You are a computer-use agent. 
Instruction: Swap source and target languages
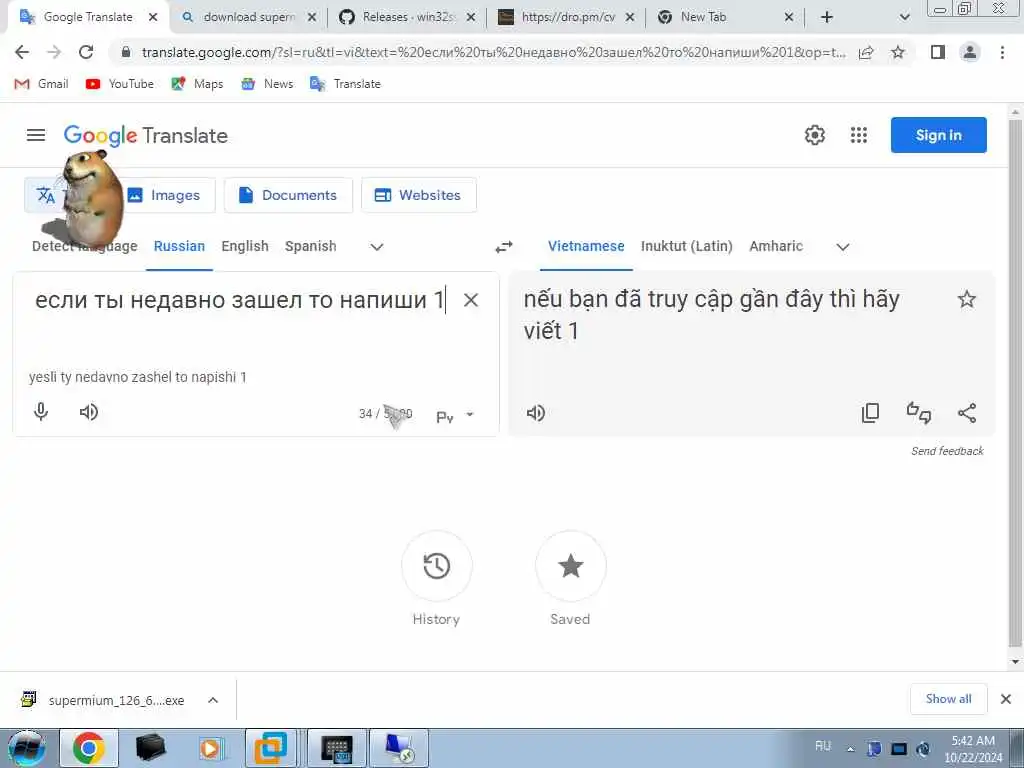(x=504, y=247)
